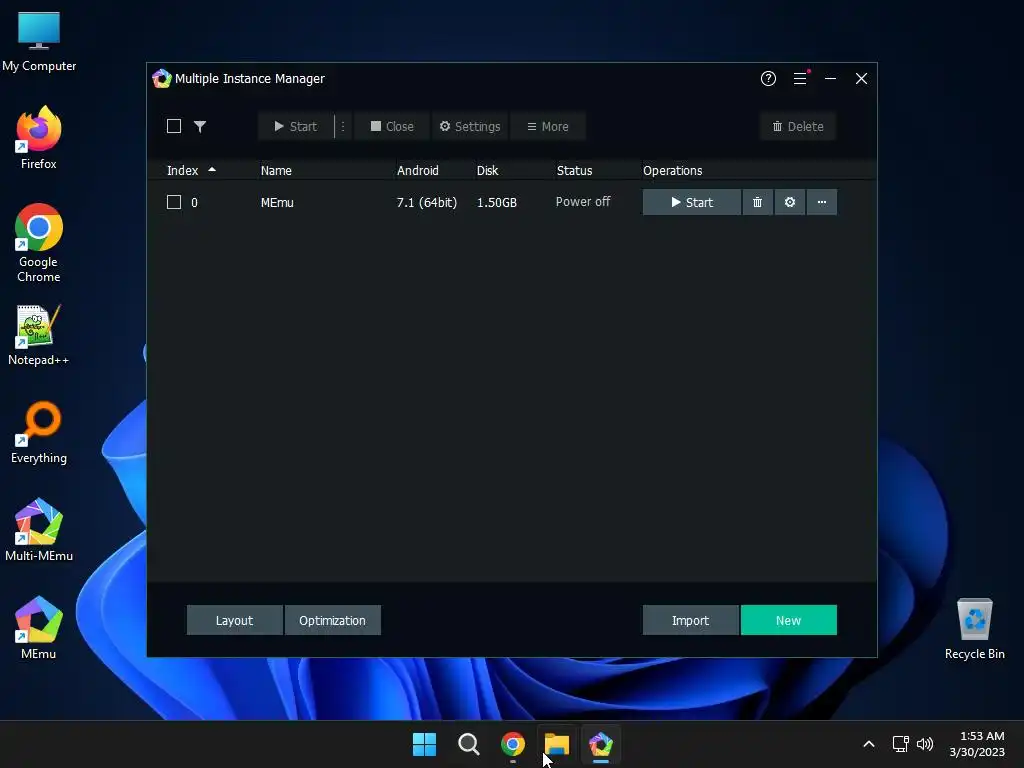Select the MEmu desktop shortcut
The width and height of the screenshot is (1024, 768).
pos(39,628)
